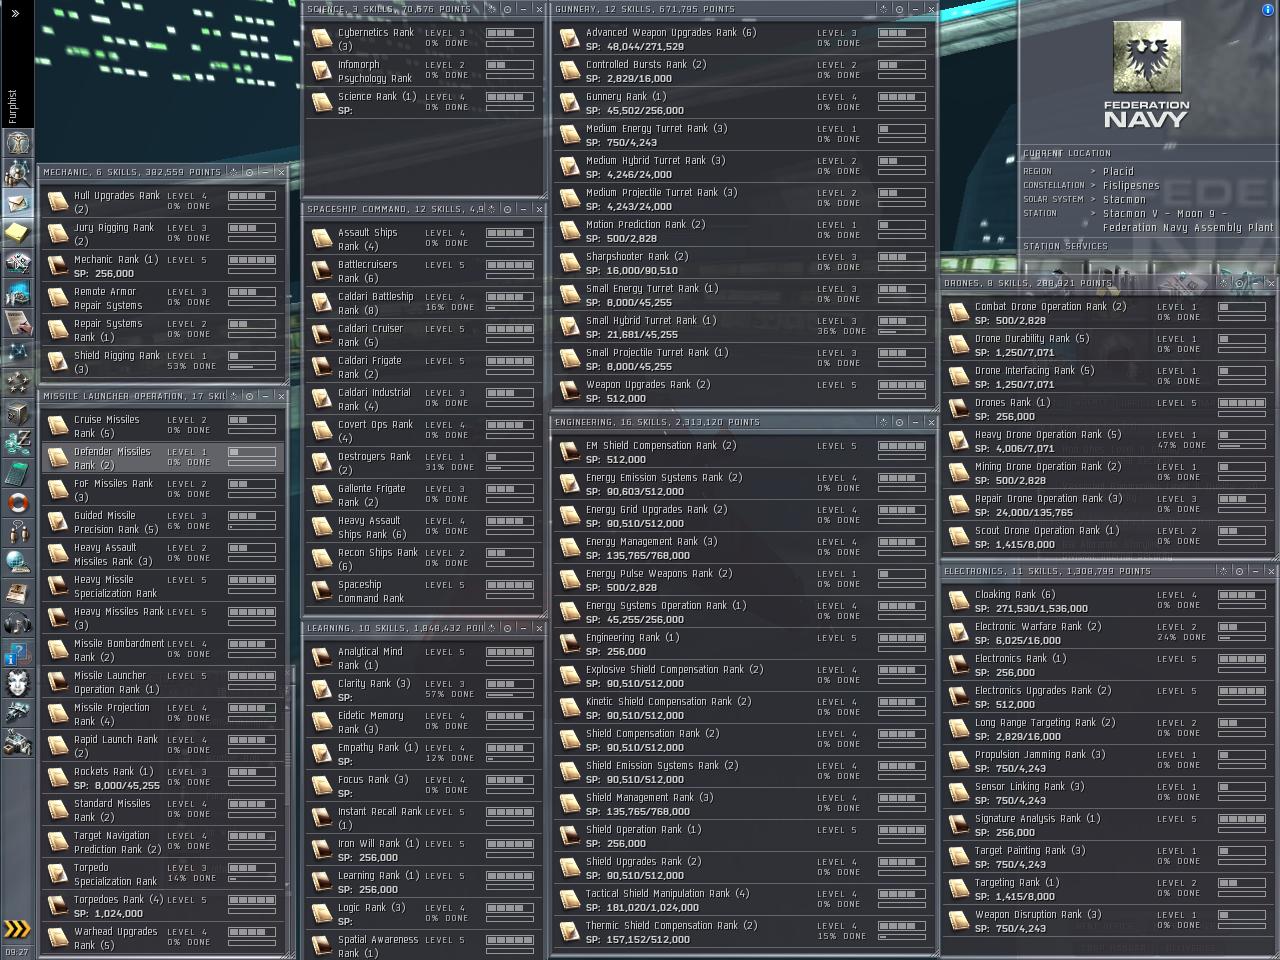Toggle the pin on the Electronics window
The width and height of the screenshot is (1280, 960).
tap(1224, 571)
